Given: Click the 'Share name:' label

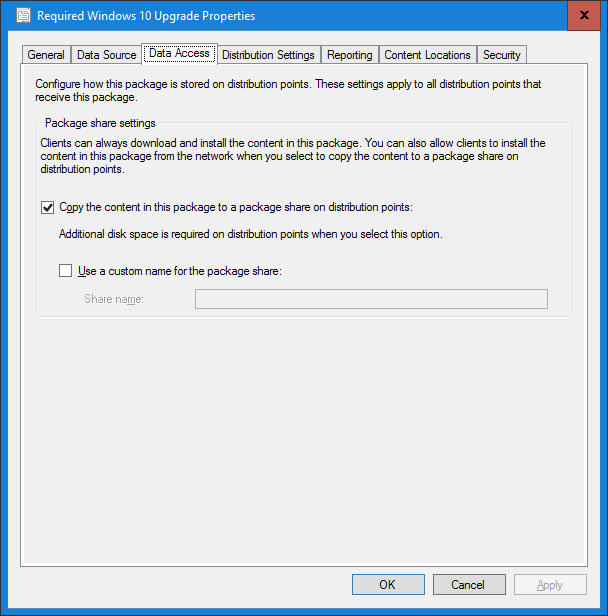Looking at the screenshot, I should [114, 299].
